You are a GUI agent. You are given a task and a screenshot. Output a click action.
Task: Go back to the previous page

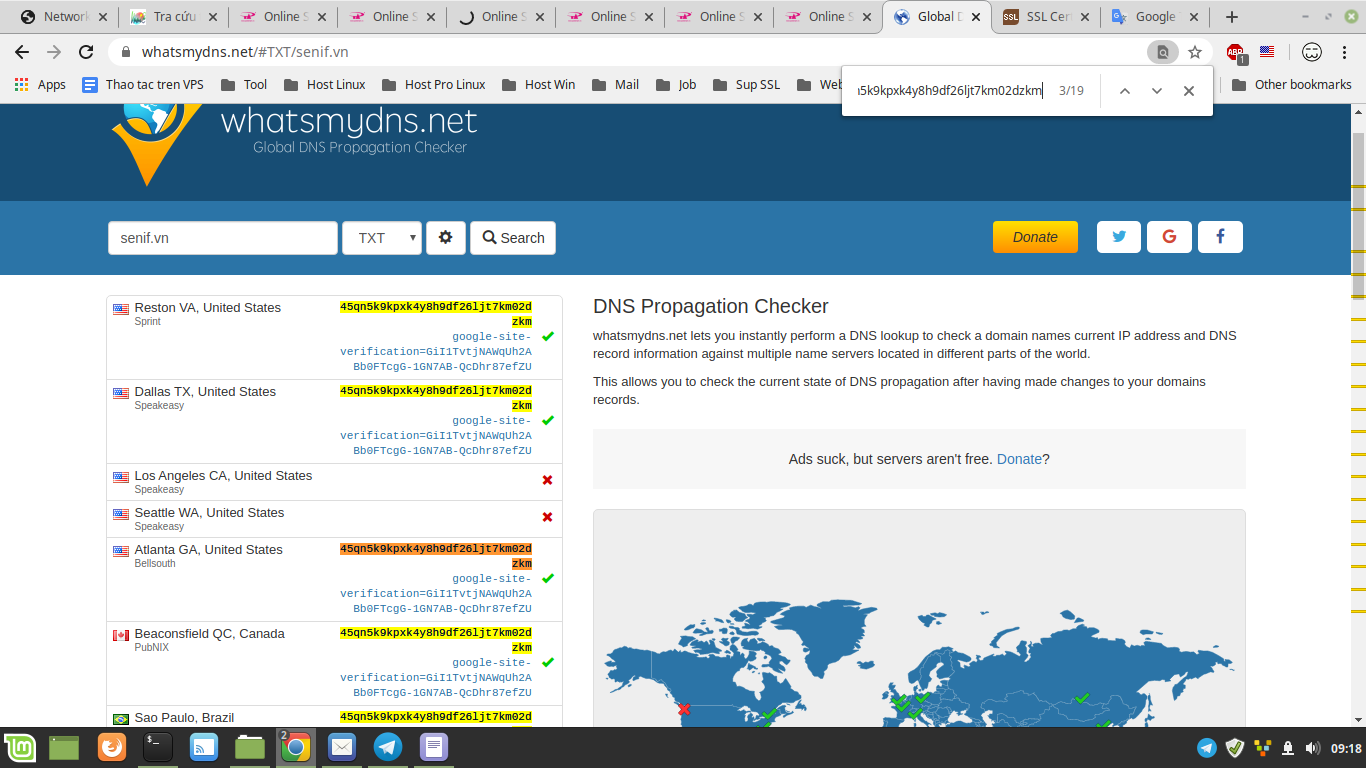click(x=22, y=52)
